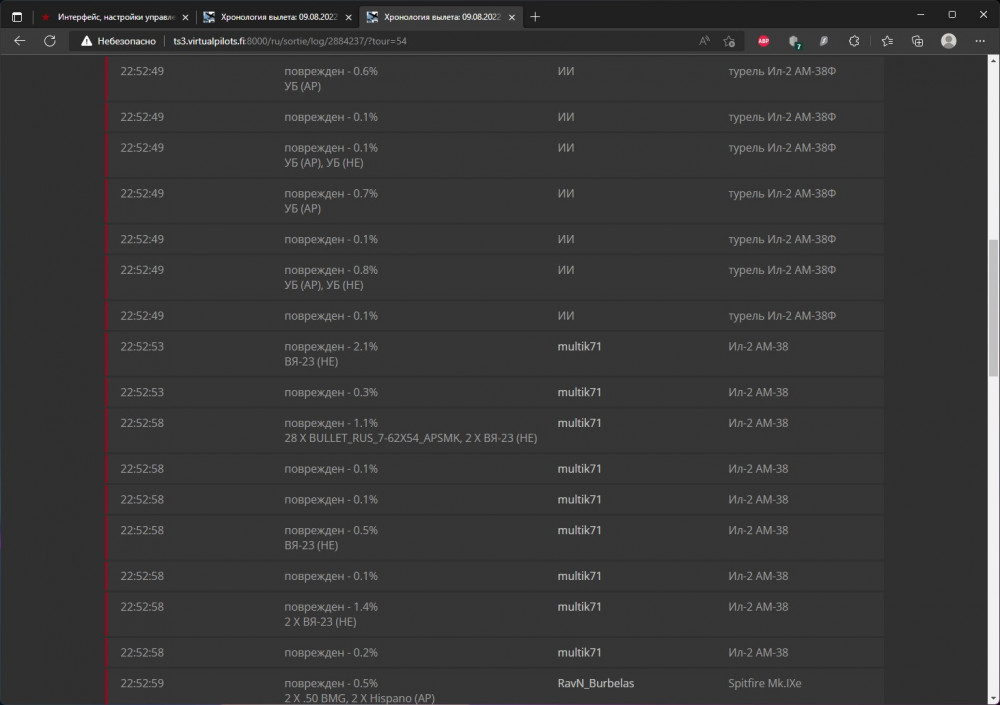Open the Favorites list

coord(887,41)
